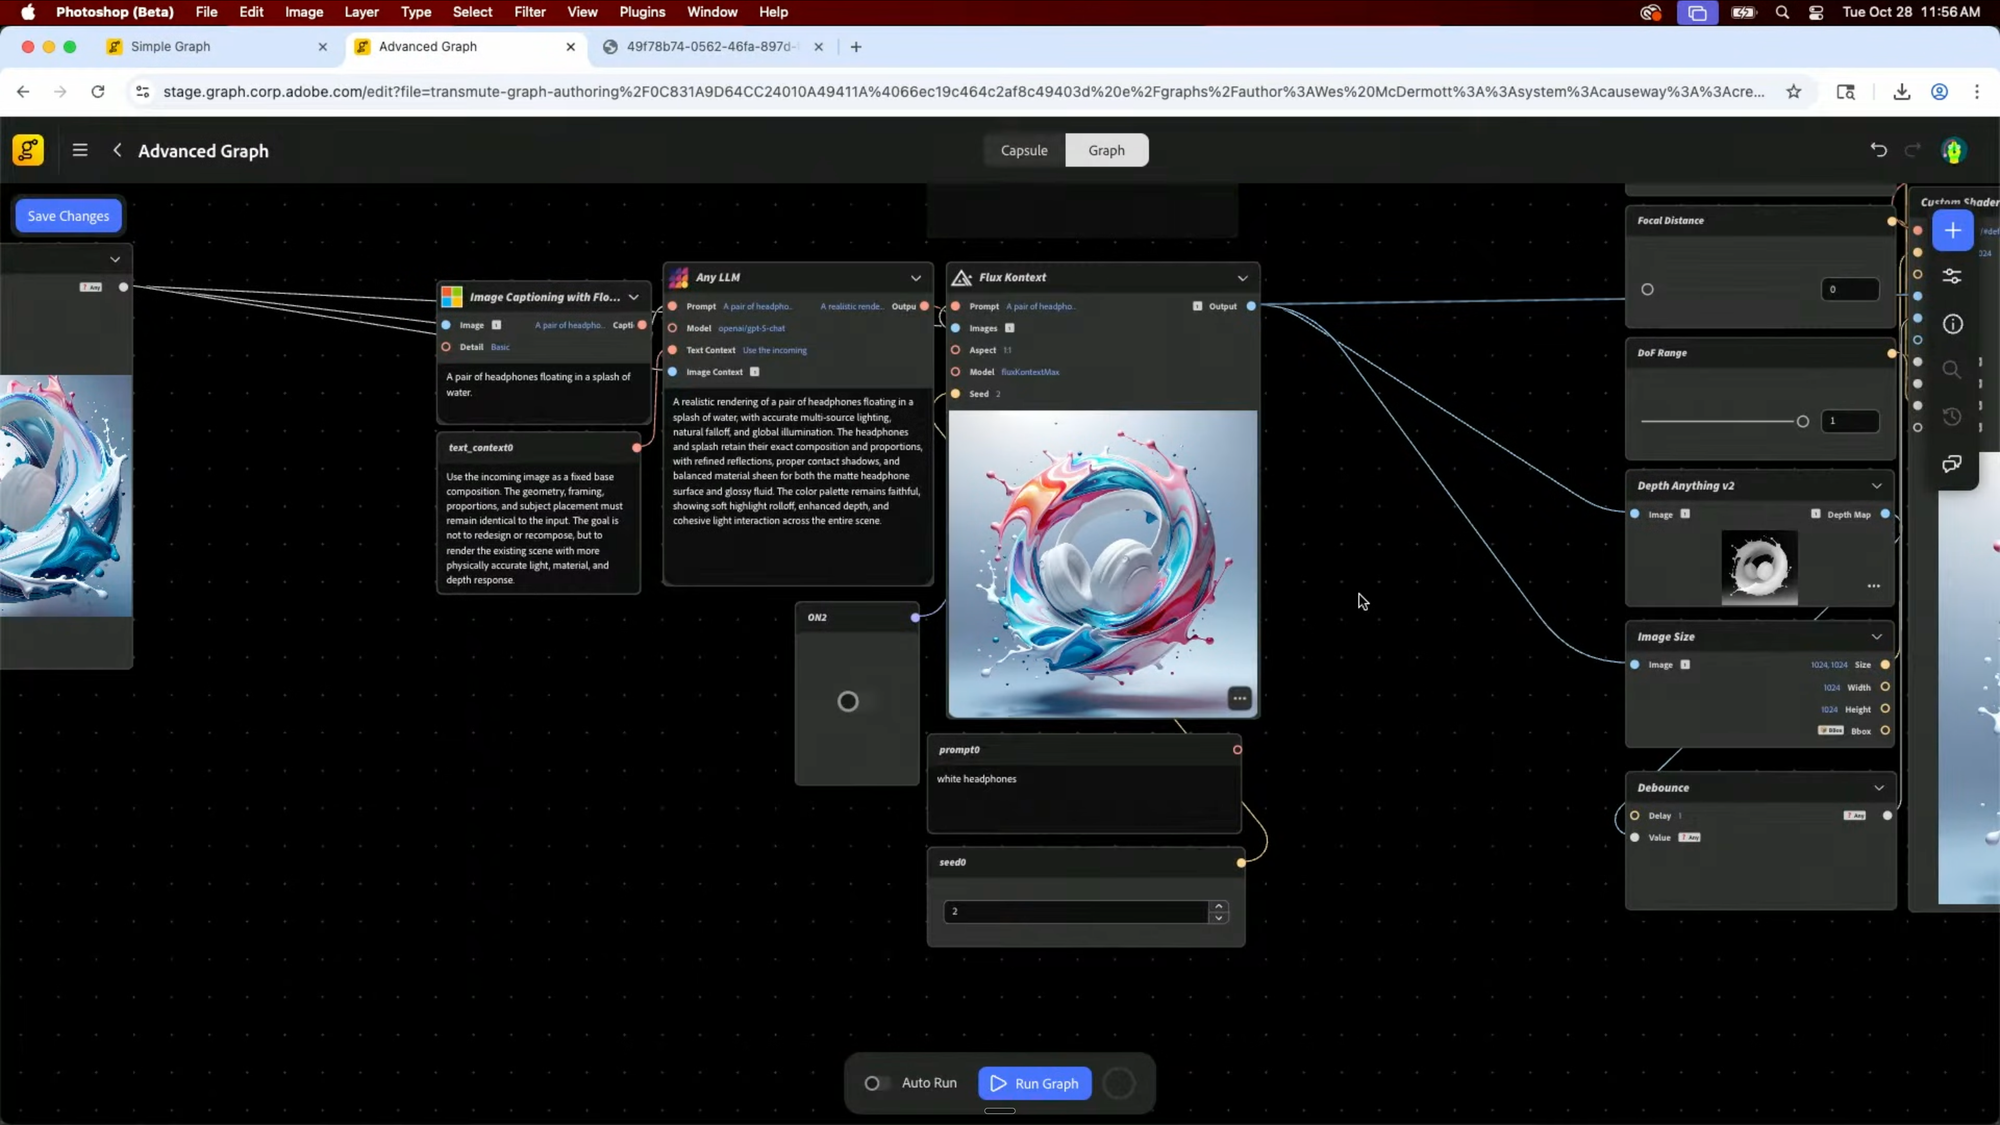Image resolution: width=2000 pixels, height=1125 pixels.
Task: Toggle the Auto Run switch
Action: [876, 1083]
